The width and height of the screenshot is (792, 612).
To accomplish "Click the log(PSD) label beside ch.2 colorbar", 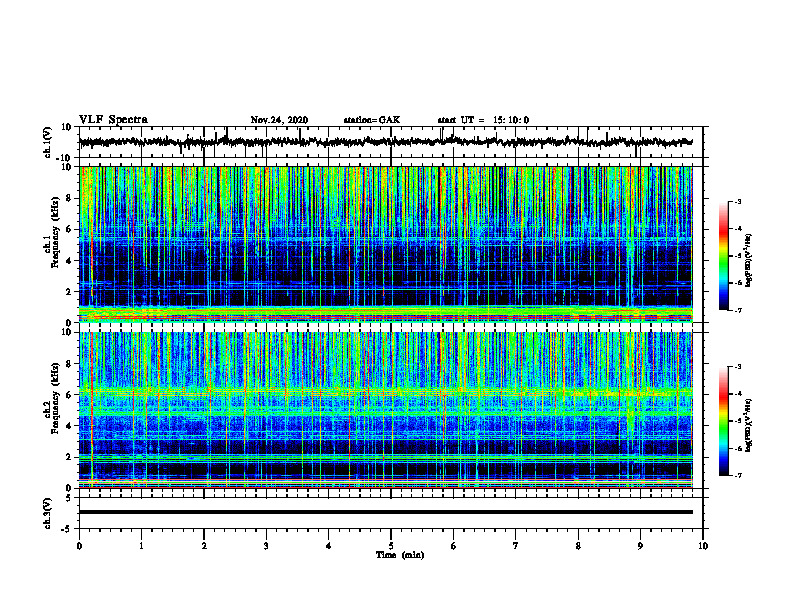I will [748, 425].
